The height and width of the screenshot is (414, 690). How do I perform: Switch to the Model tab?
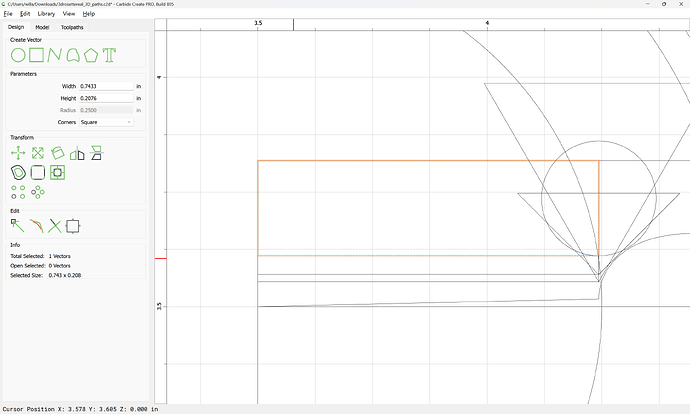[x=42, y=27]
